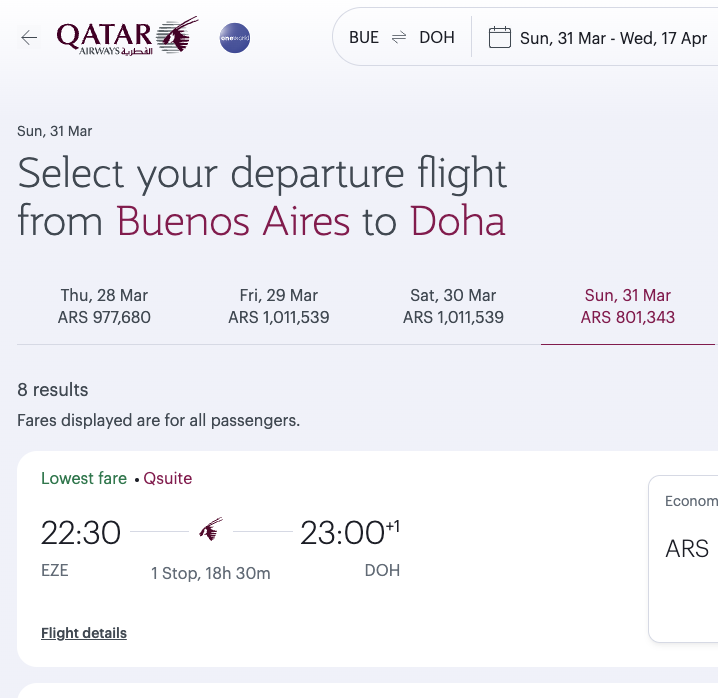Screen dimensions: 718x698
Task: Click the 23:00 DOH arrival time
Action: point(350,533)
